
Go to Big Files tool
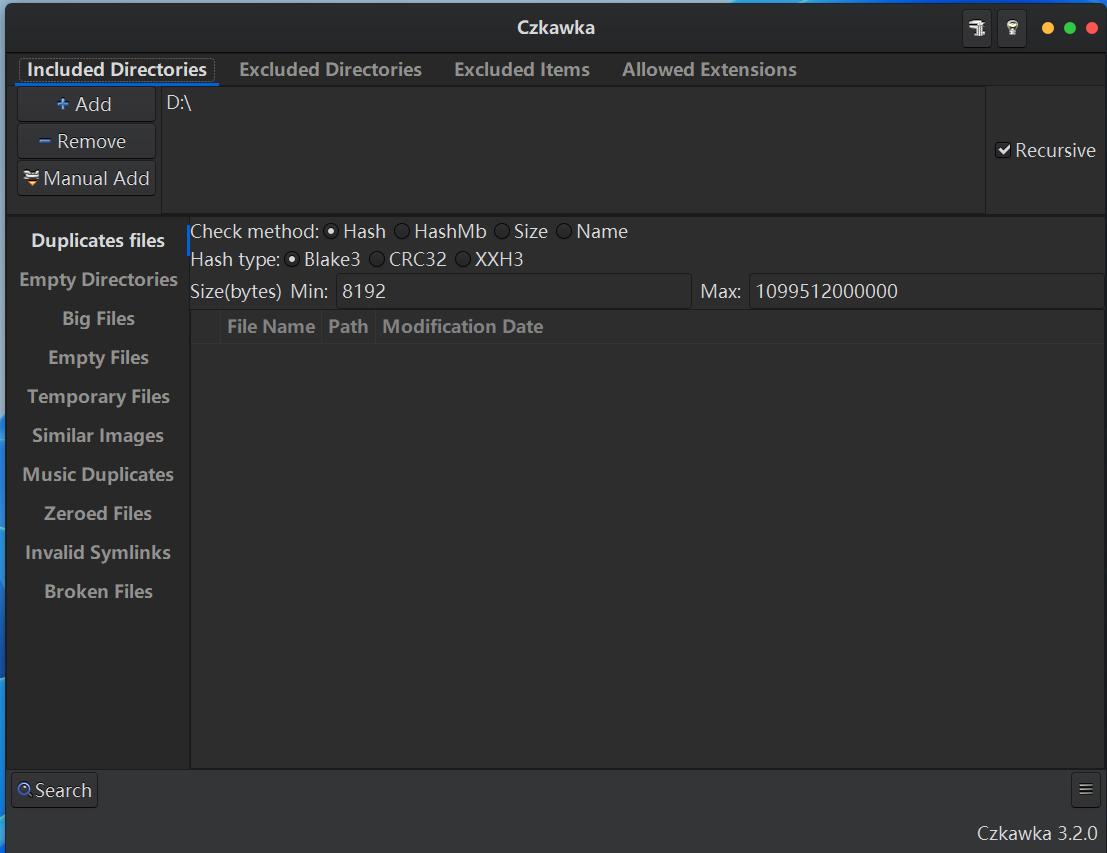click(98, 319)
